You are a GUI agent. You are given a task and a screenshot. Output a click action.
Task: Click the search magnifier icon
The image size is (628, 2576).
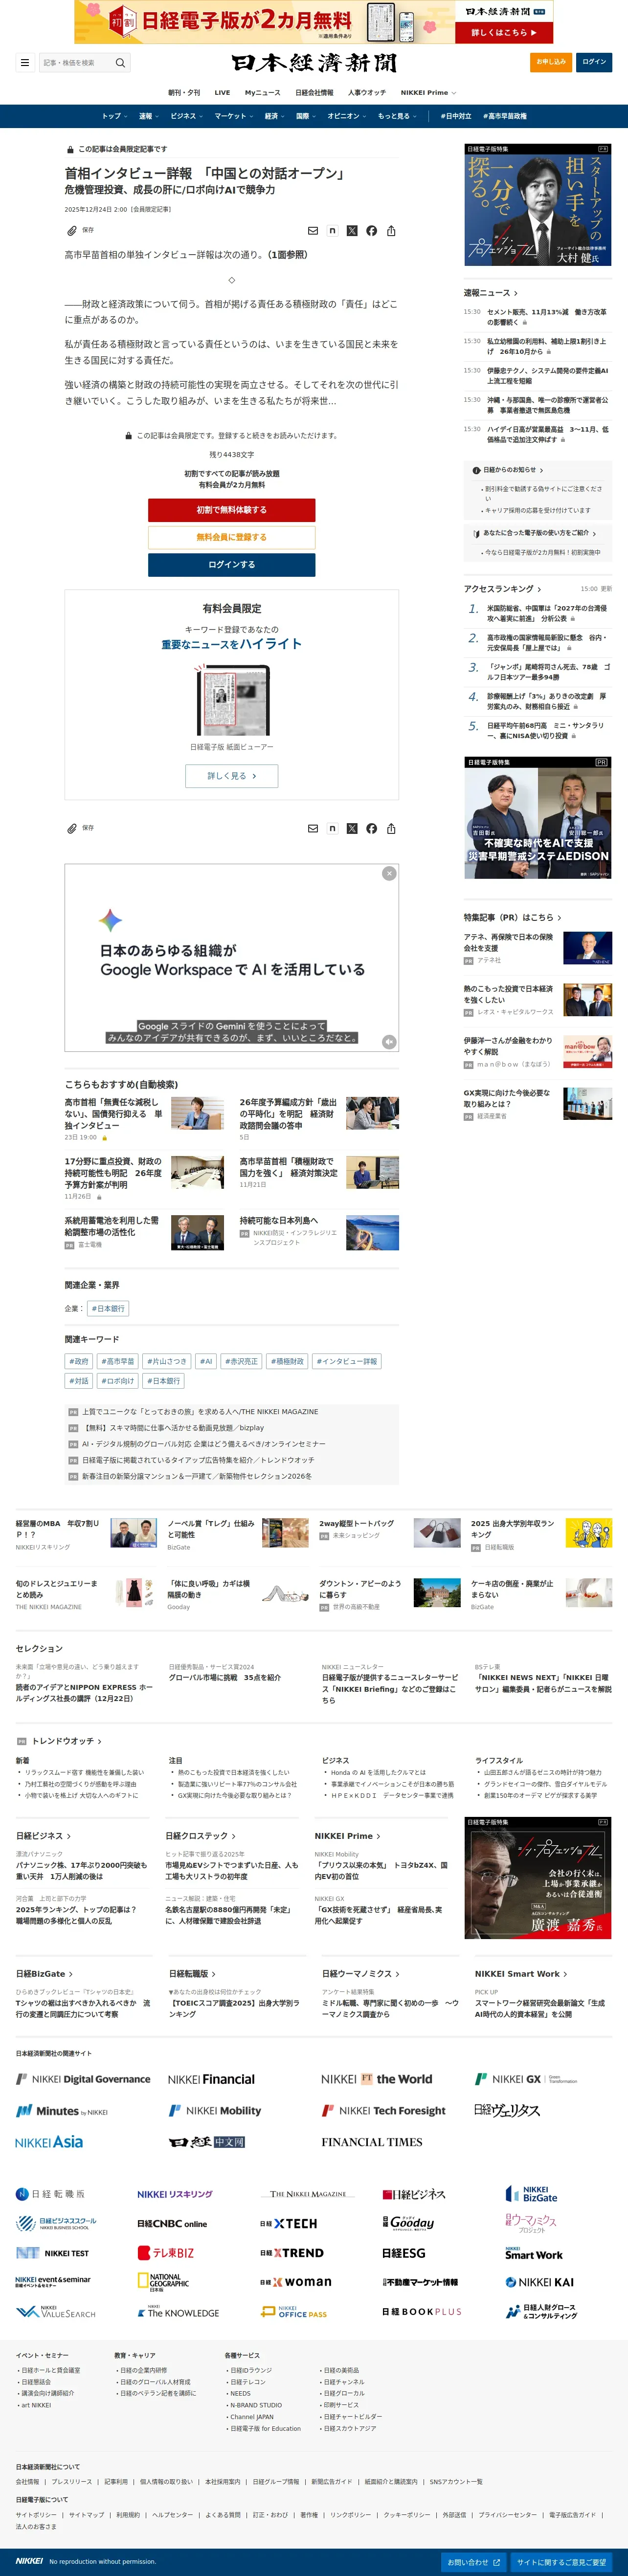[x=120, y=62]
